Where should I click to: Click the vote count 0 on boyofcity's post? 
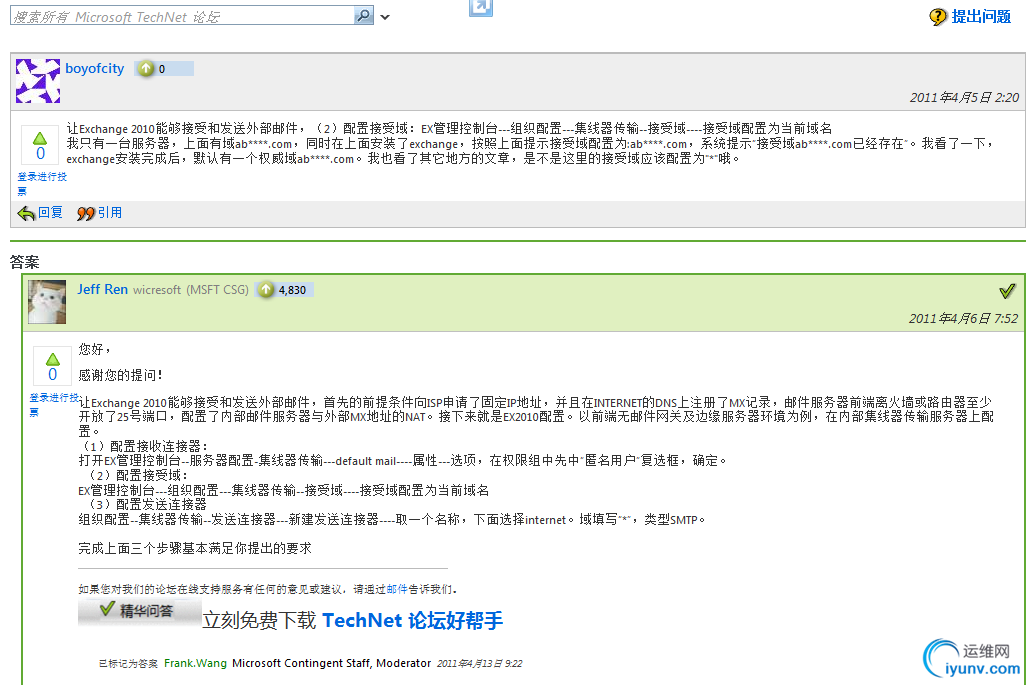tap(41, 154)
